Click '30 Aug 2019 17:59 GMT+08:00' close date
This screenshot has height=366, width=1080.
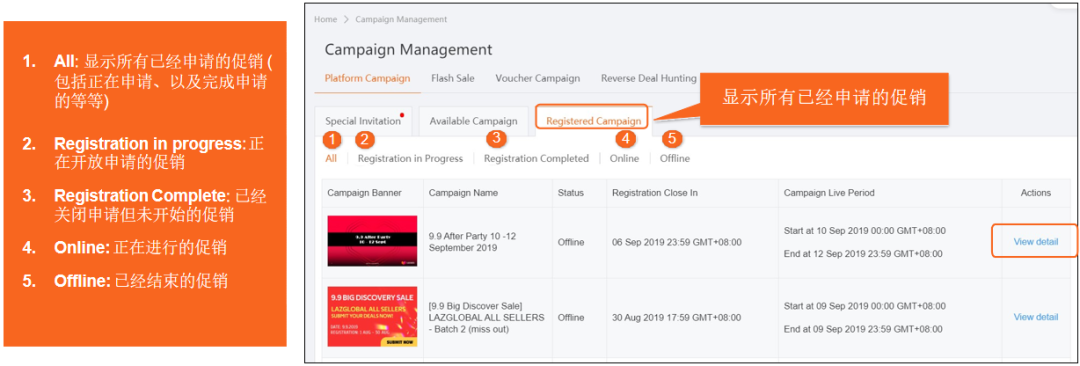click(676, 318)
